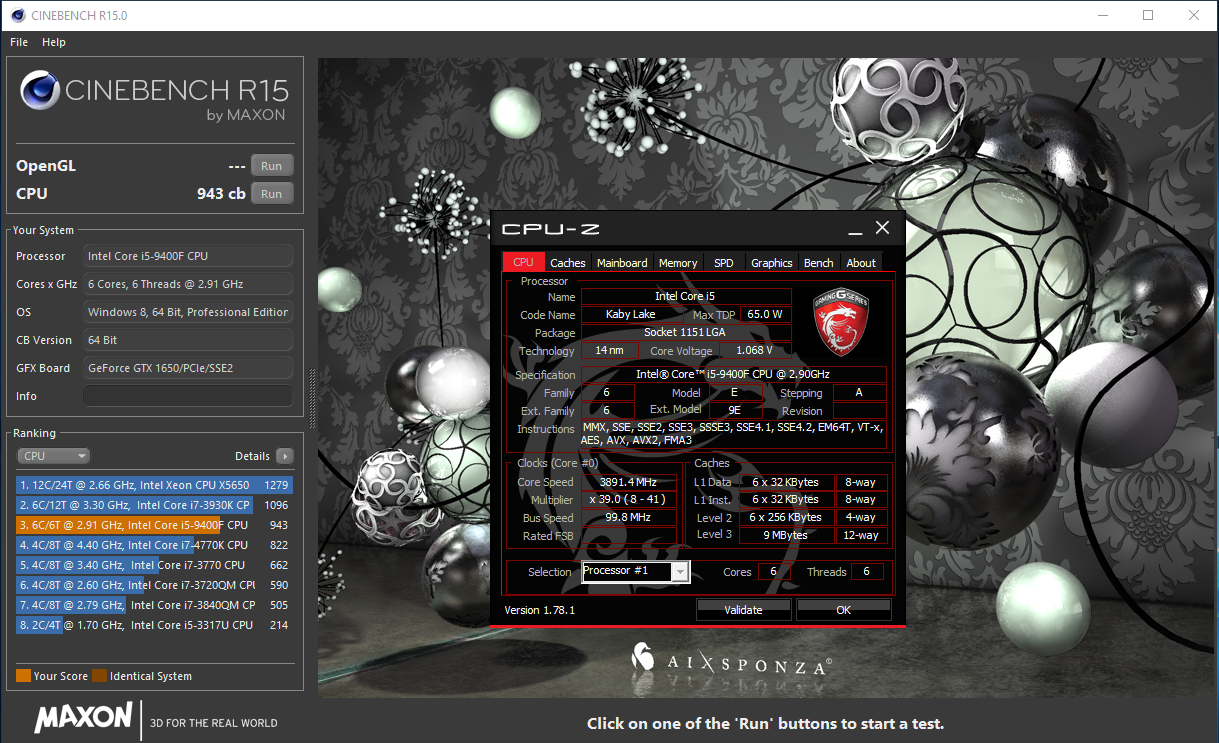Viewport: 1219px width, 743px height.
Task: Select the highlighted Core i5-9400F ranking row
Action: [x=154, y=525]
